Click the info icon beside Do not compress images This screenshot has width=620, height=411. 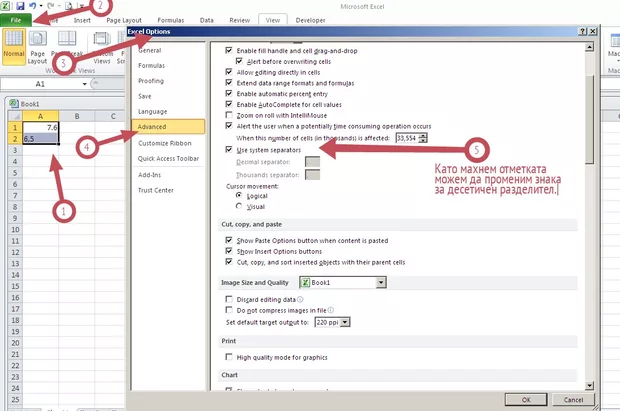(x=331, y=310)
